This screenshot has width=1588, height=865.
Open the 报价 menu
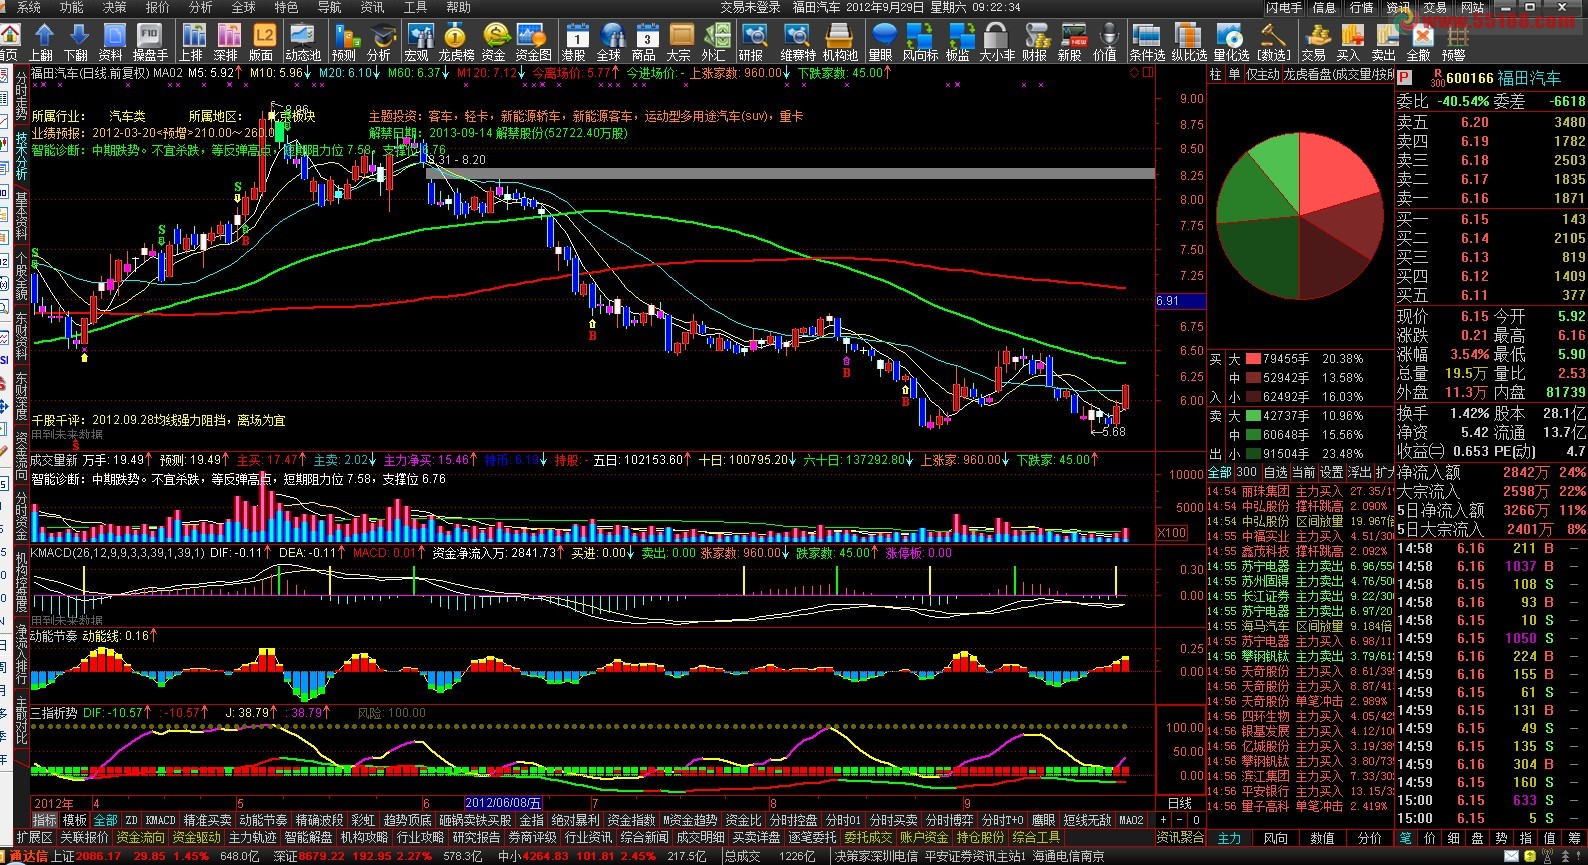pos(158,7)
